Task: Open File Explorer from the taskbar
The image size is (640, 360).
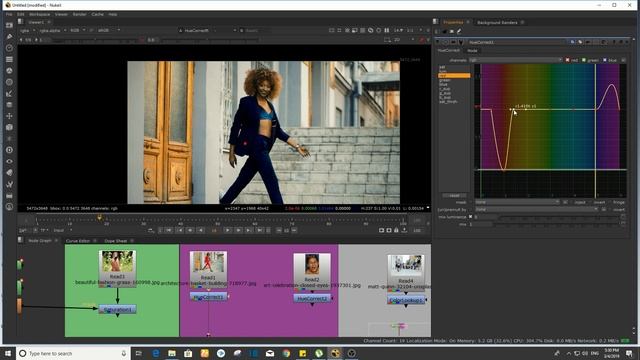Action: [172, 353]
